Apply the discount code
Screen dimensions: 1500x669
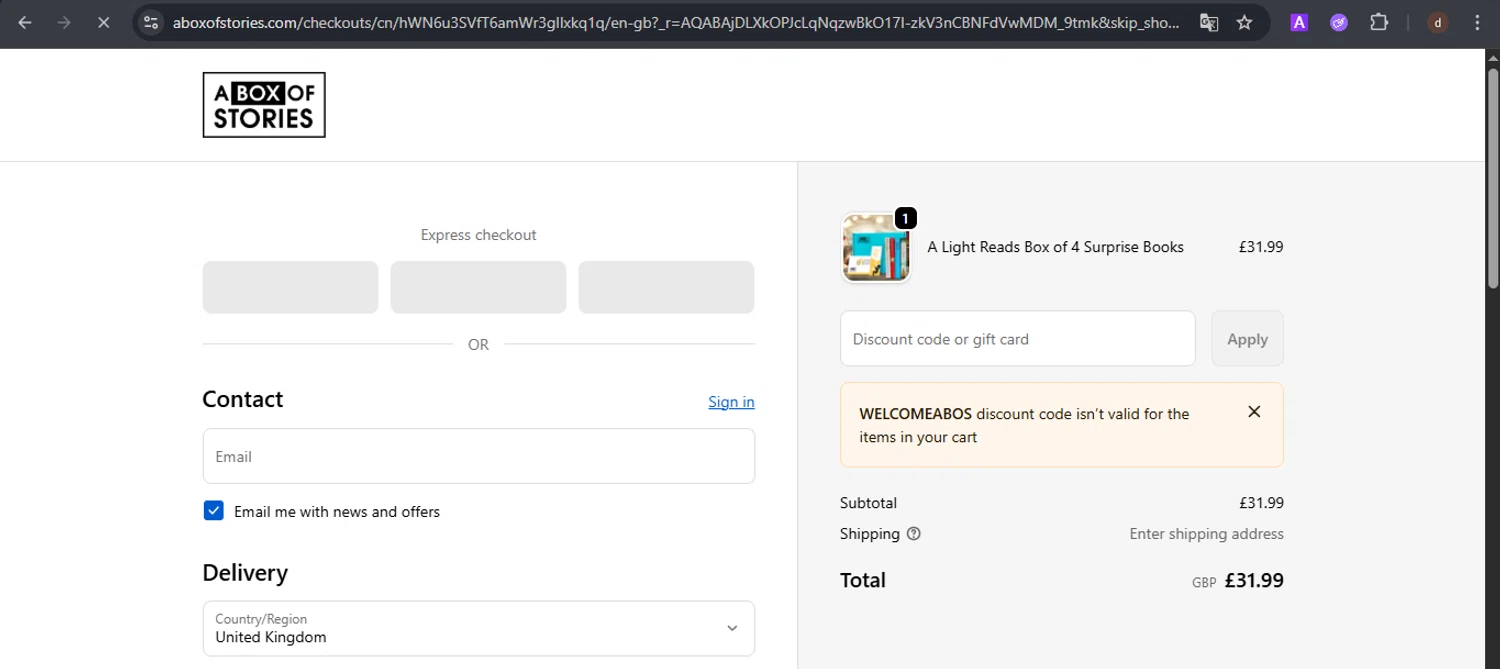(x=1247, y=339)
